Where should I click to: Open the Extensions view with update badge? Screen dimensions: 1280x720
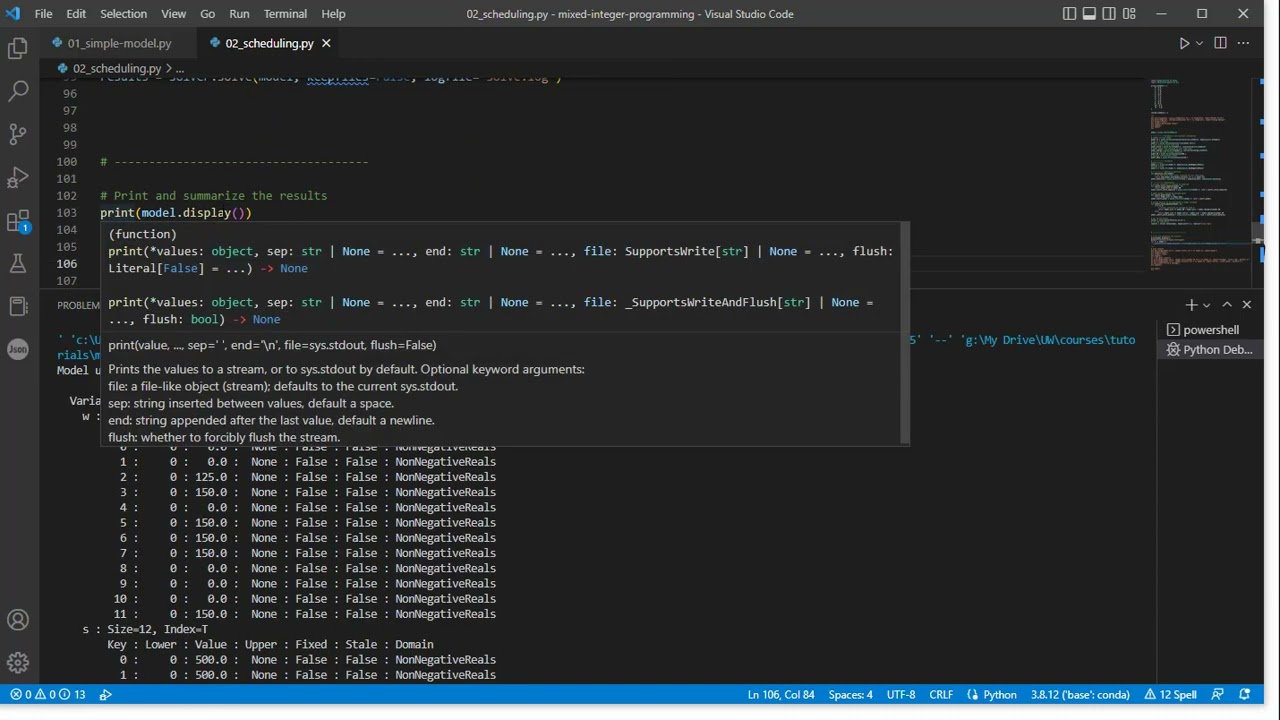pyautogui.click(x=18, y=221)
